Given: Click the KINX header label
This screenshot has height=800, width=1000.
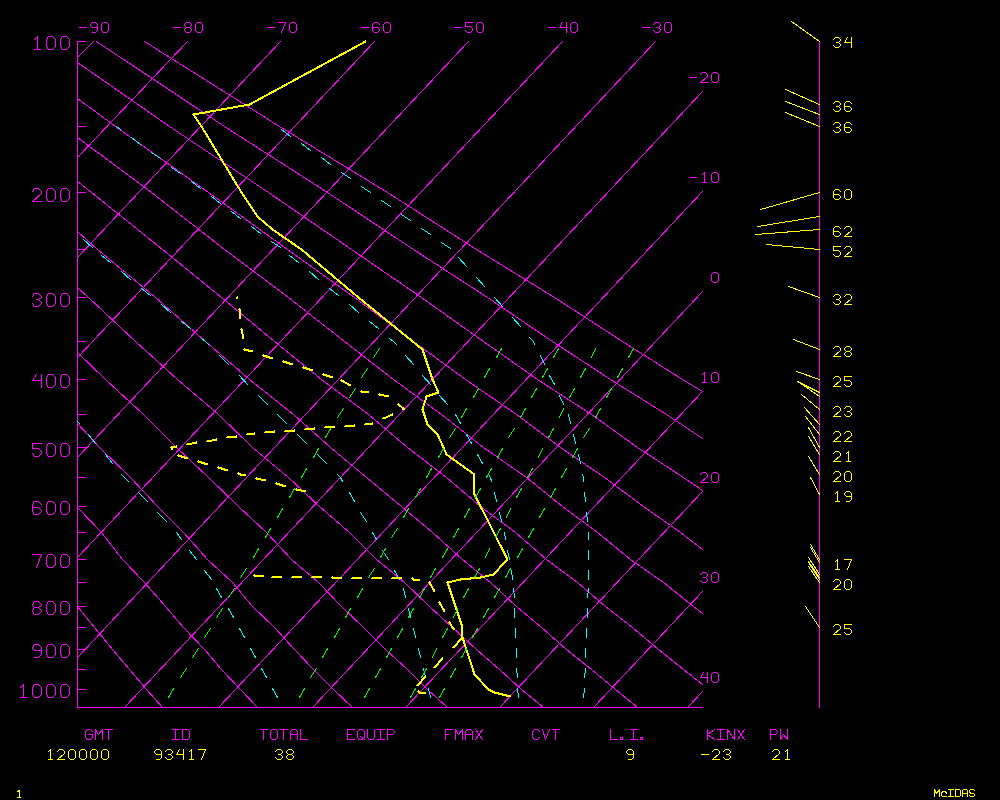Looking at the screenshot, I should pos(726,735).
